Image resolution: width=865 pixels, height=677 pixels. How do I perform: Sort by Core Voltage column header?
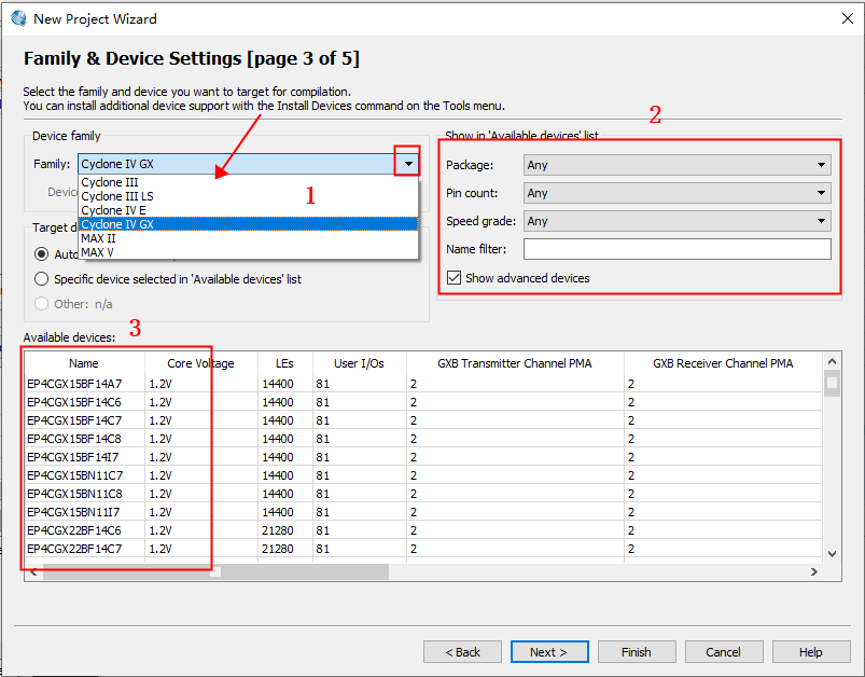point(200,363)
